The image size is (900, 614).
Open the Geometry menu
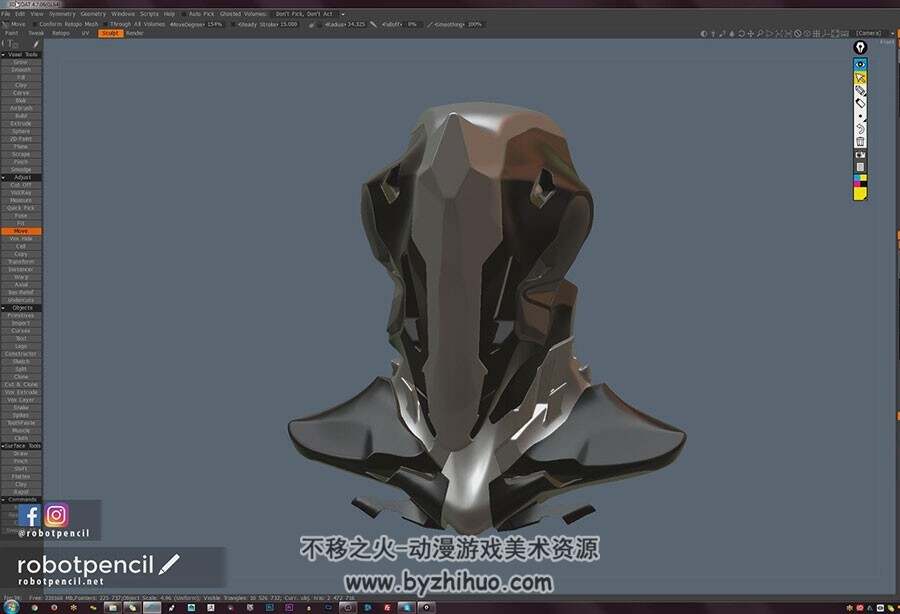93,14
